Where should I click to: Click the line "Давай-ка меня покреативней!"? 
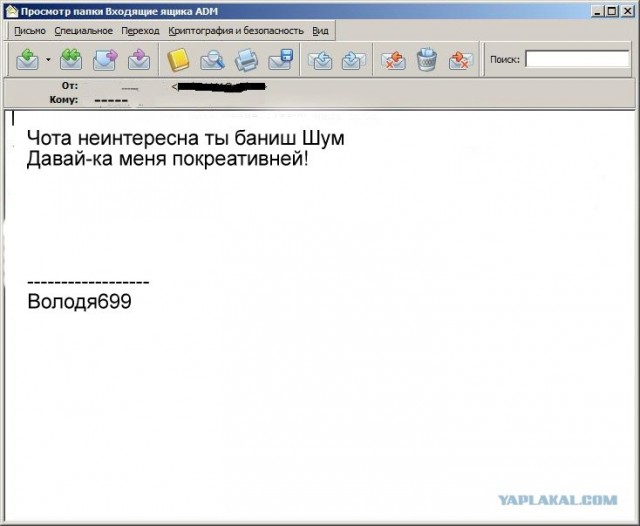[167, 159]
